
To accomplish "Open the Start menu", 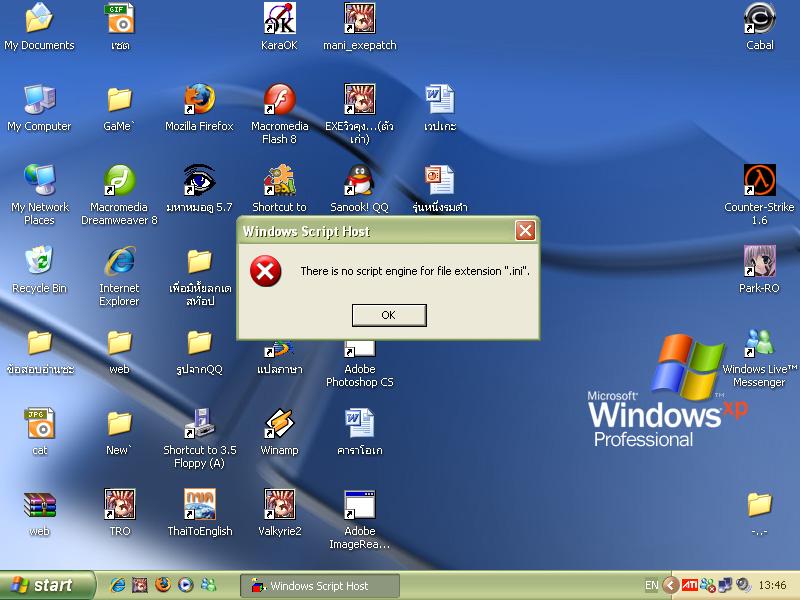I will click(x=47, y=585).
